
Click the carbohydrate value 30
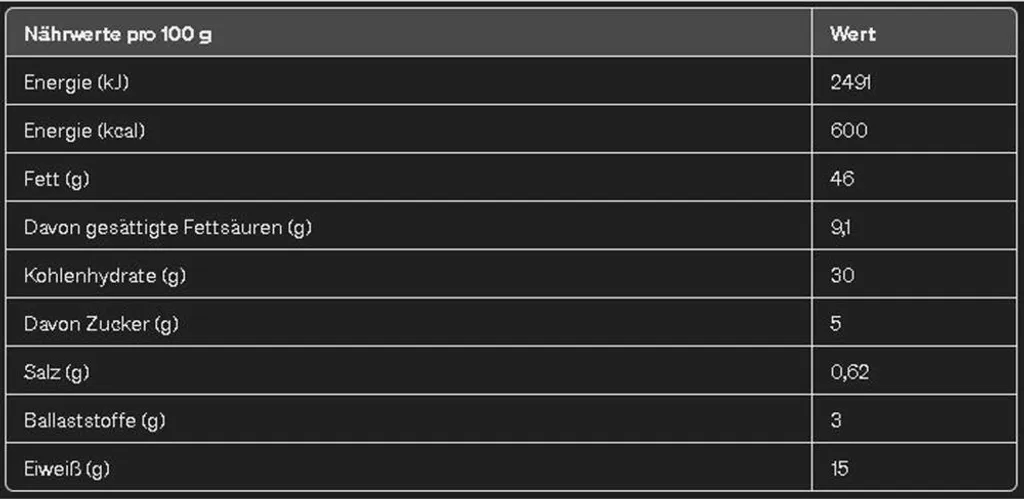point(842,276)
